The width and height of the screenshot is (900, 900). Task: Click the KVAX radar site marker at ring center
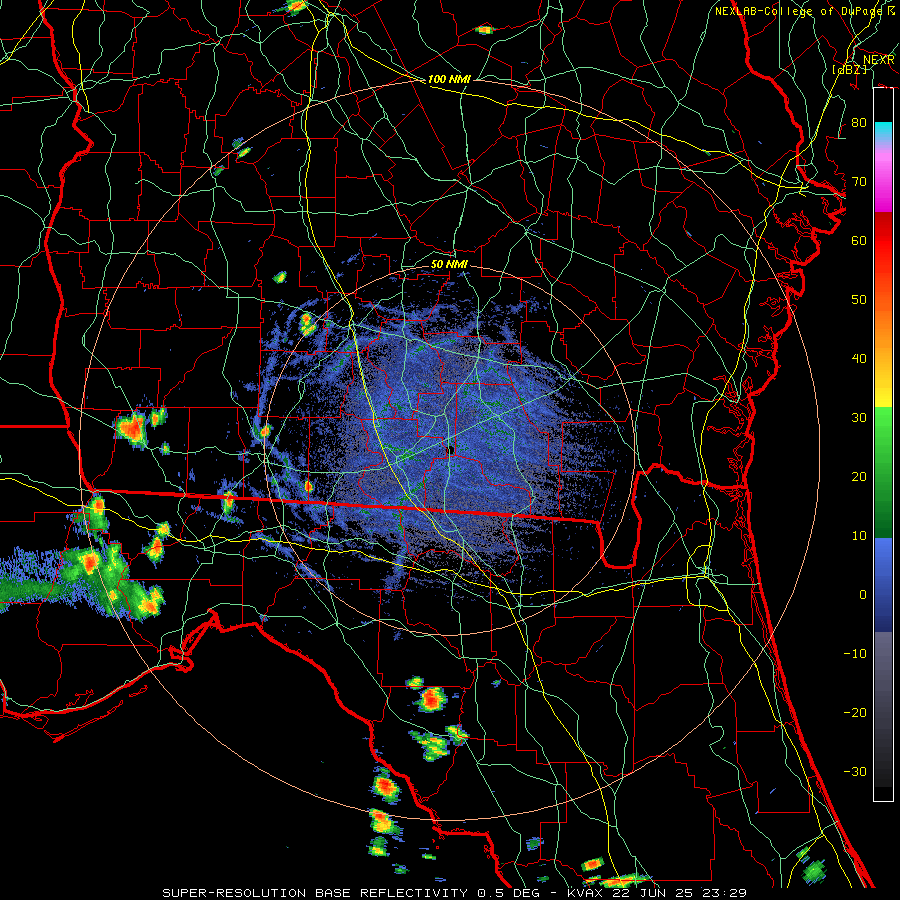click(451, 451)
